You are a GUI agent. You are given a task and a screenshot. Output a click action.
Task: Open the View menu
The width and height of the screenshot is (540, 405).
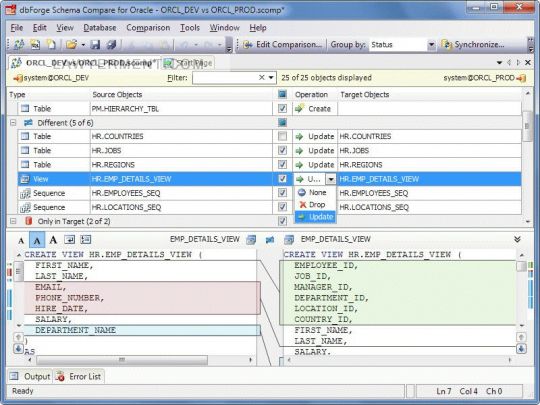(x=65, y=28)
